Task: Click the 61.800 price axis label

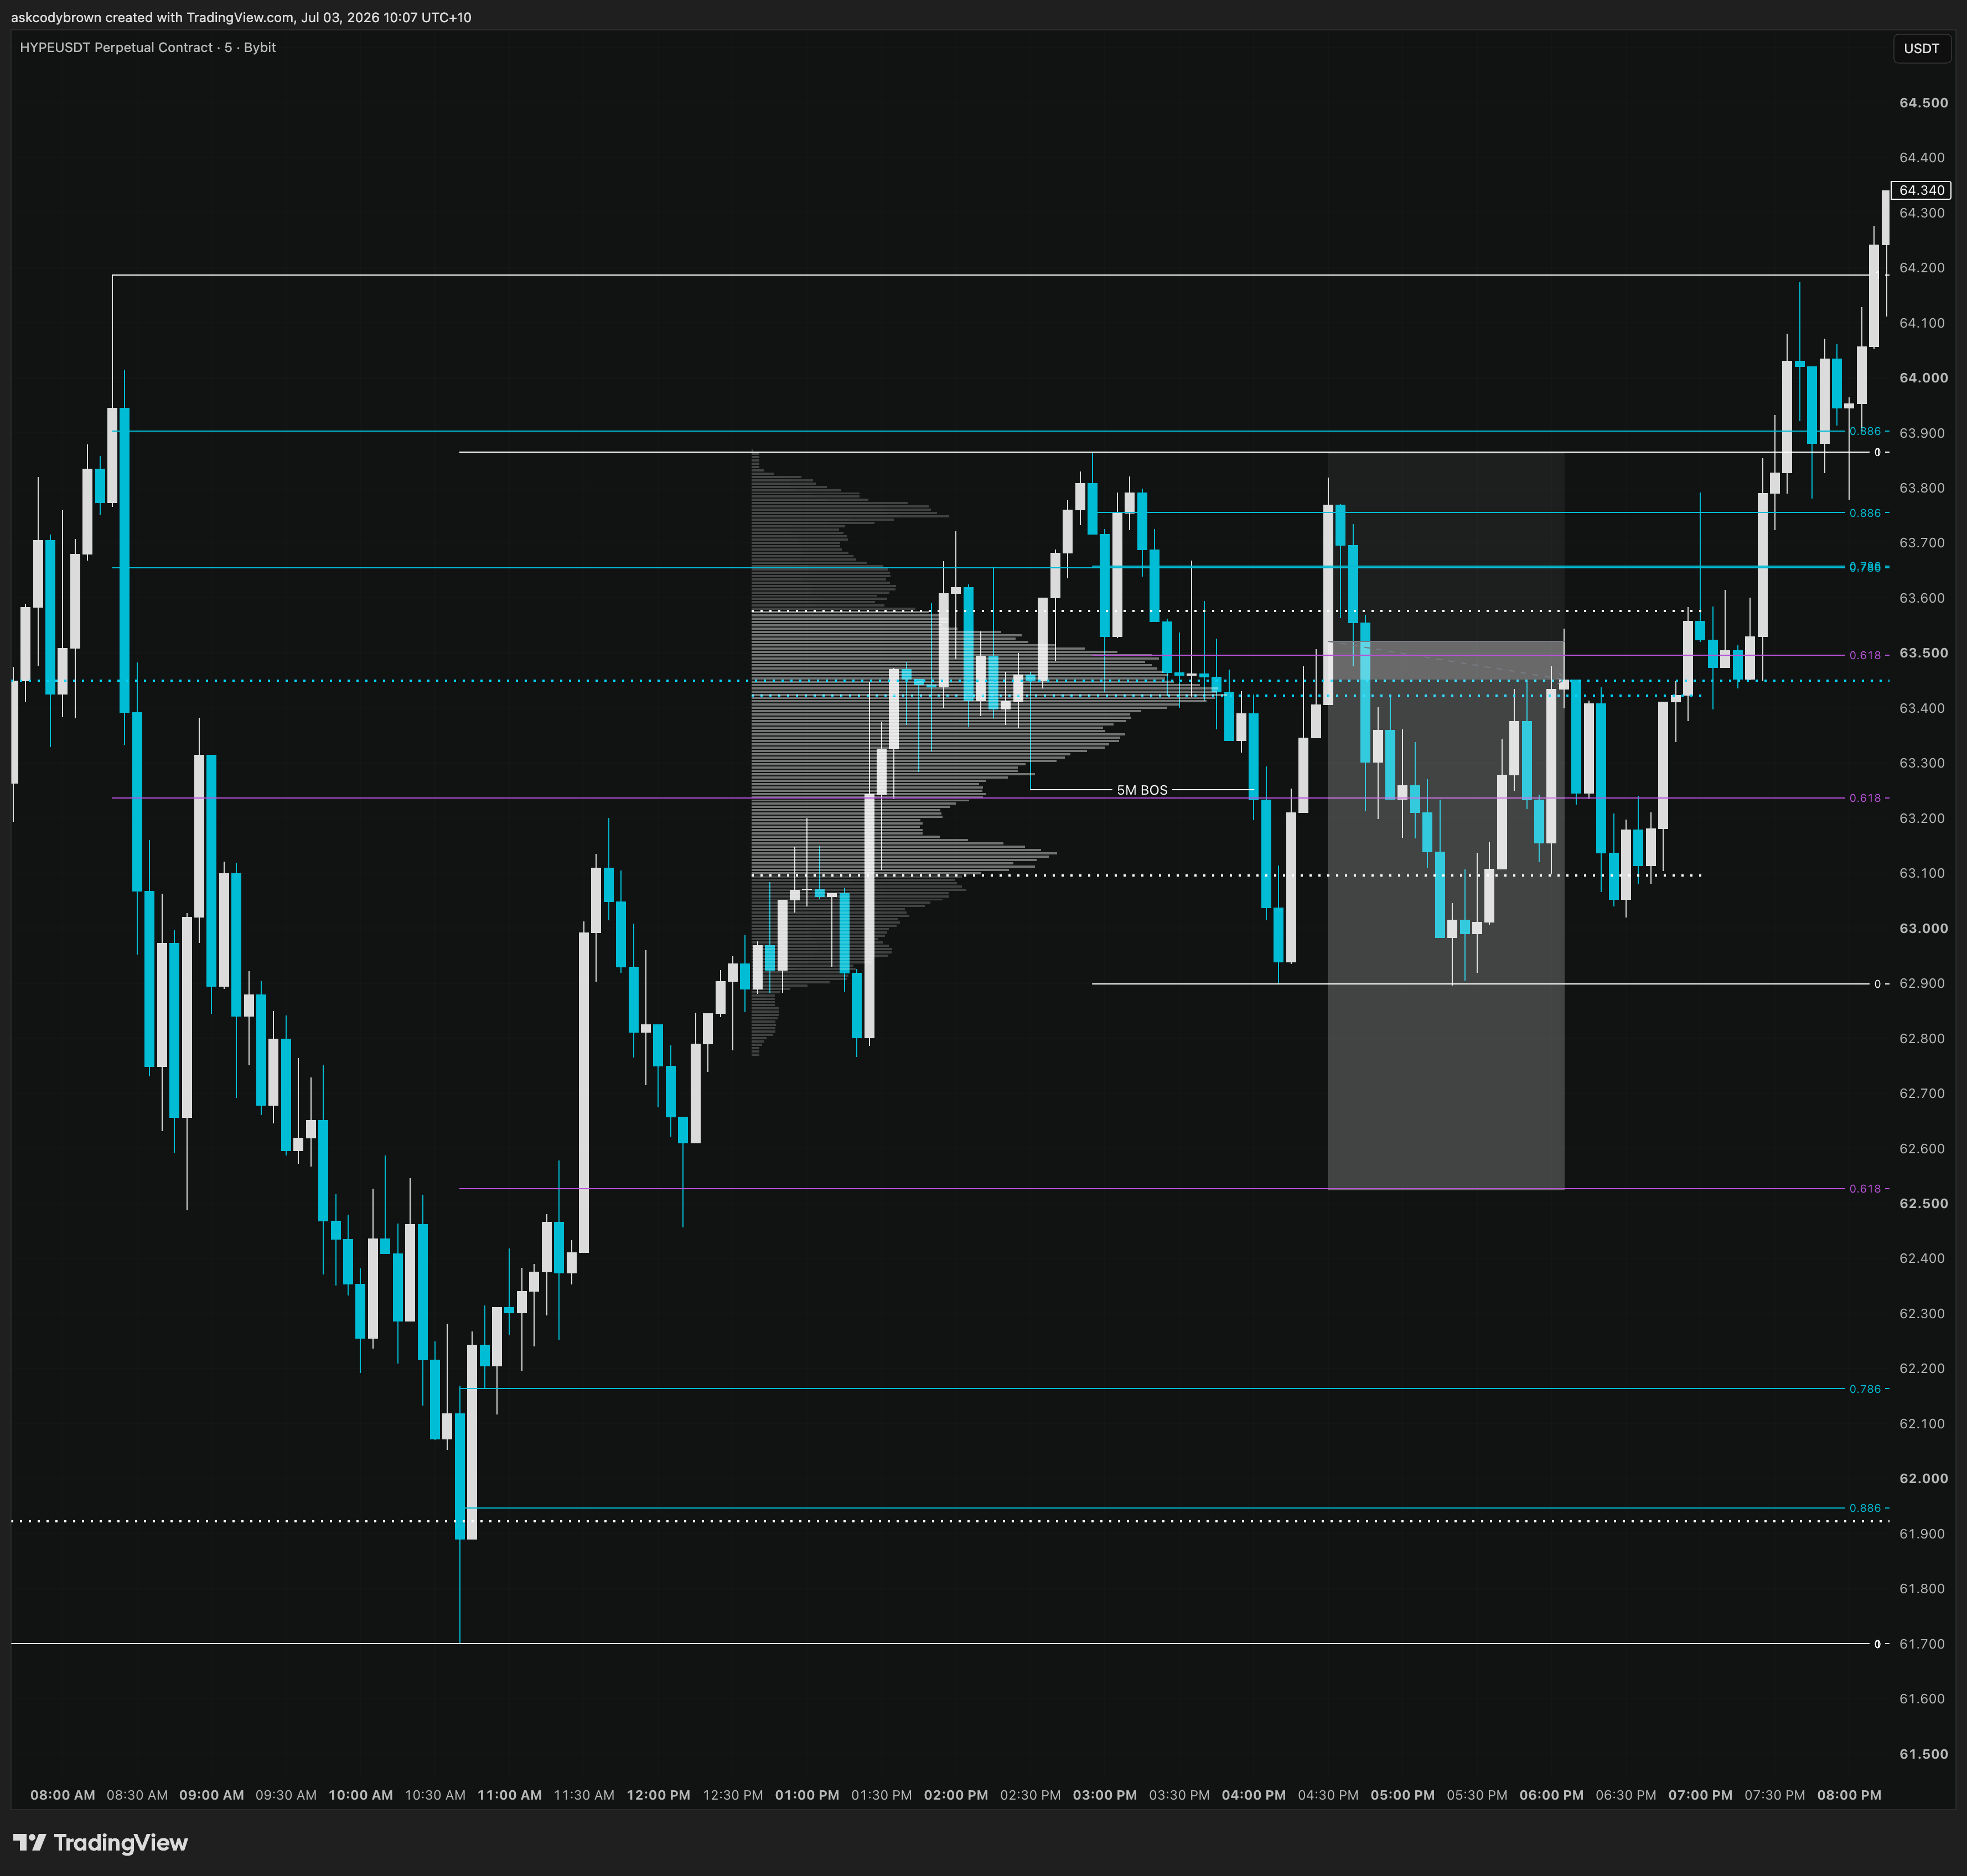Action: pos(1922,1588)
